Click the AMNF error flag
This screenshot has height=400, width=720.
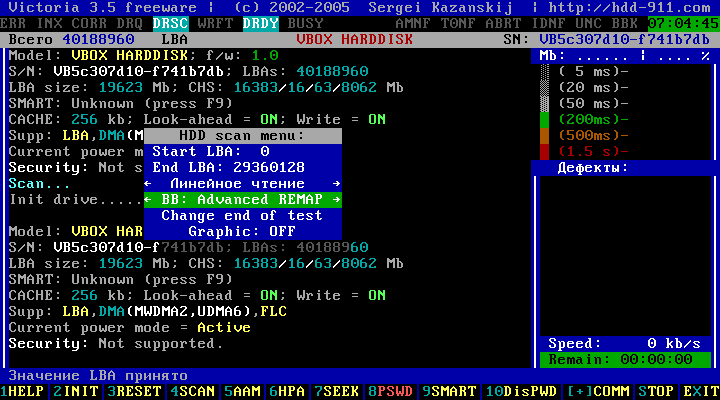(413, 23)
